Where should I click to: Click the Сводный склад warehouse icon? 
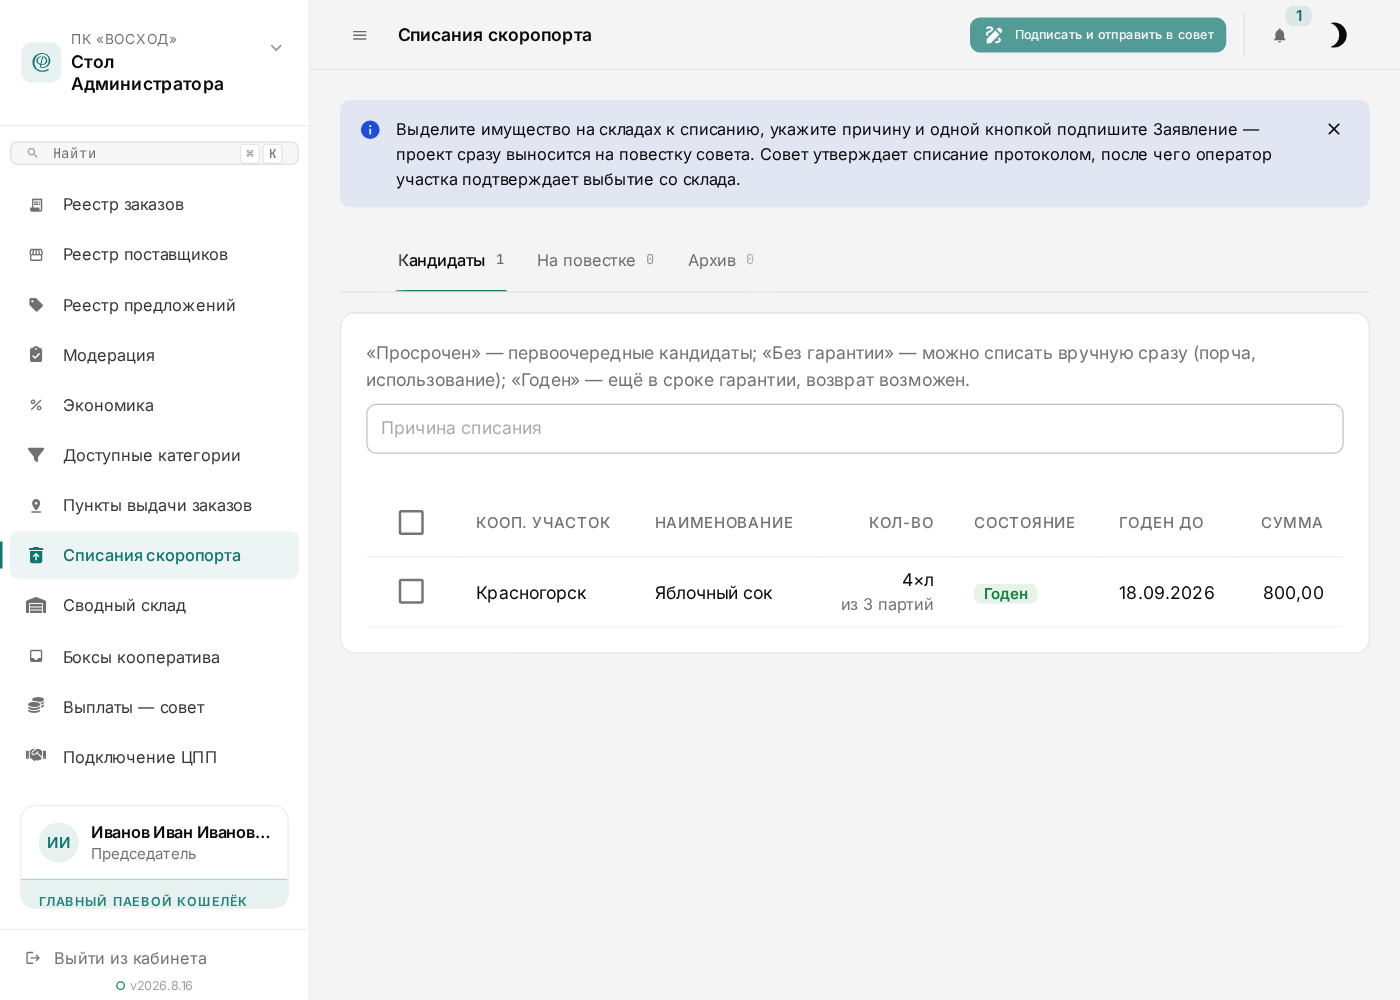[36, 605]
